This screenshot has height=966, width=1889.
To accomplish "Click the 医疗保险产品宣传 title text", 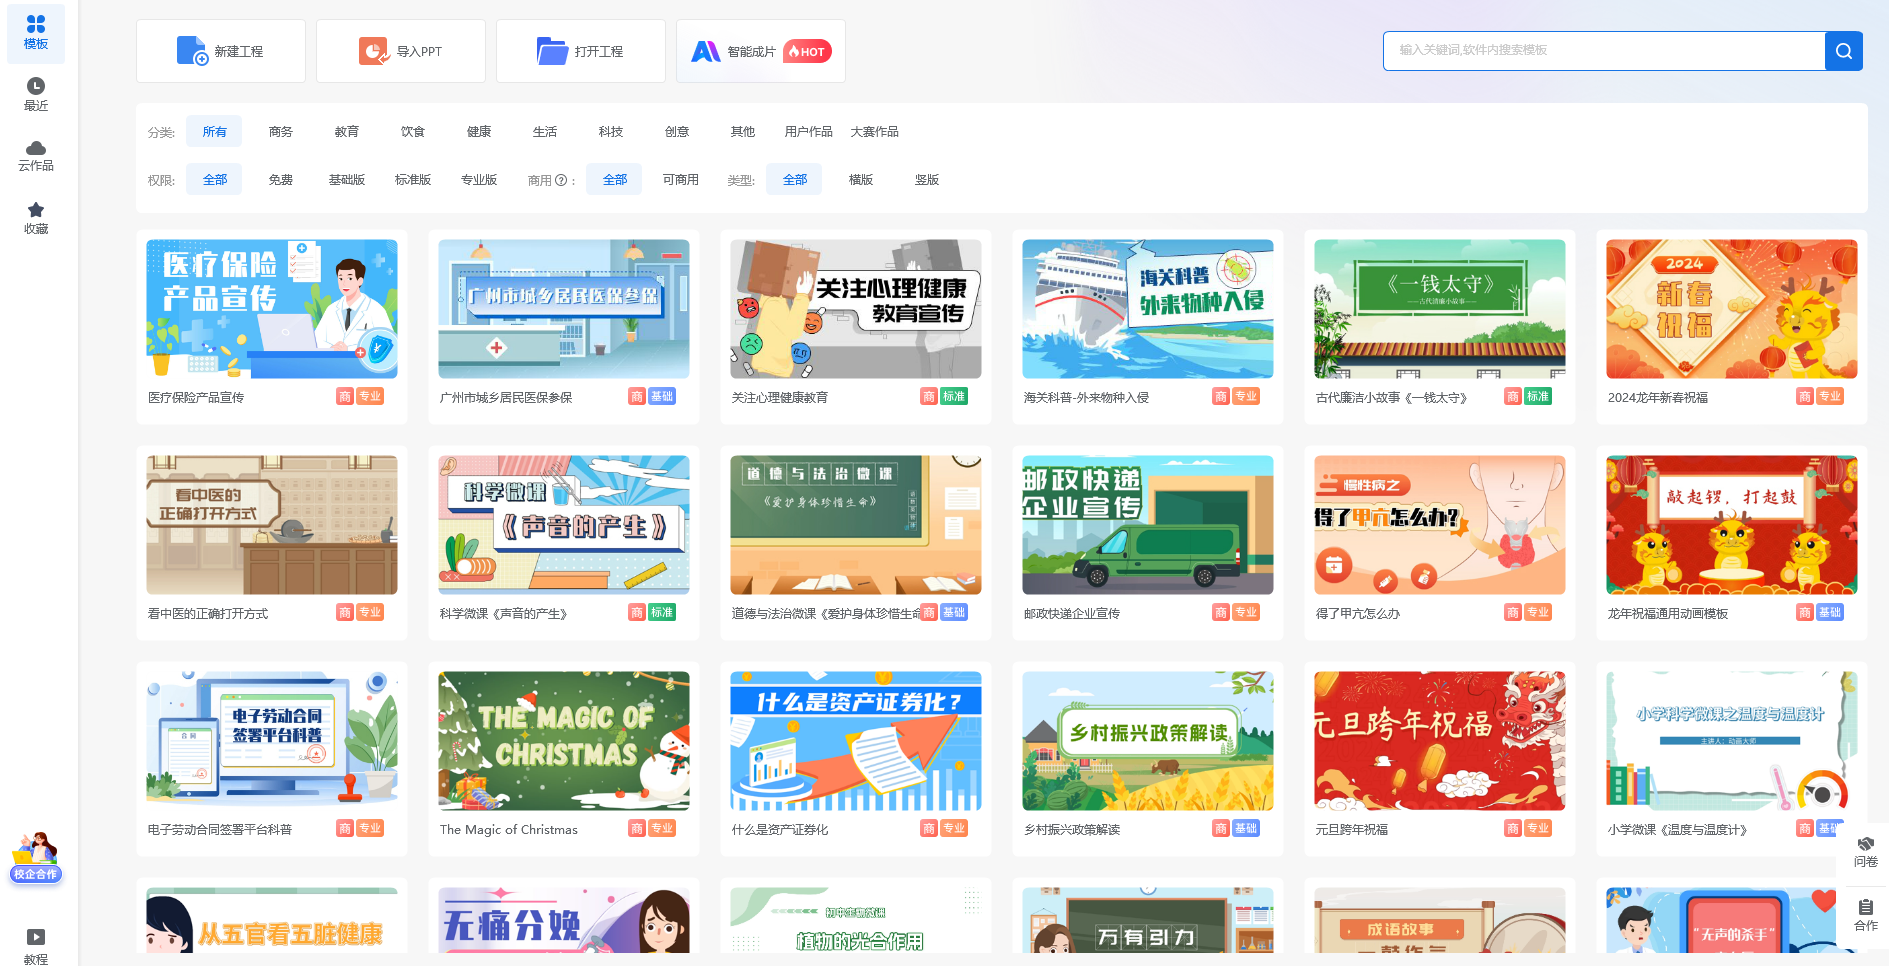I will (x=196, y=398).
